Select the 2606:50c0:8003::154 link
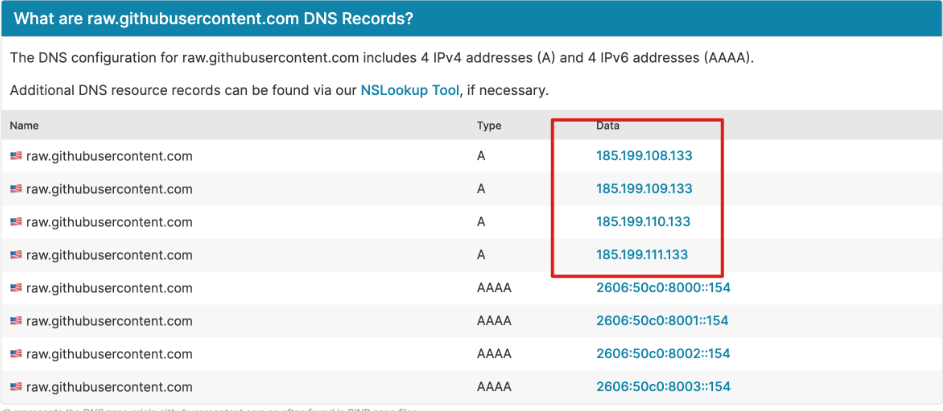943x411 pixels. 663,386
